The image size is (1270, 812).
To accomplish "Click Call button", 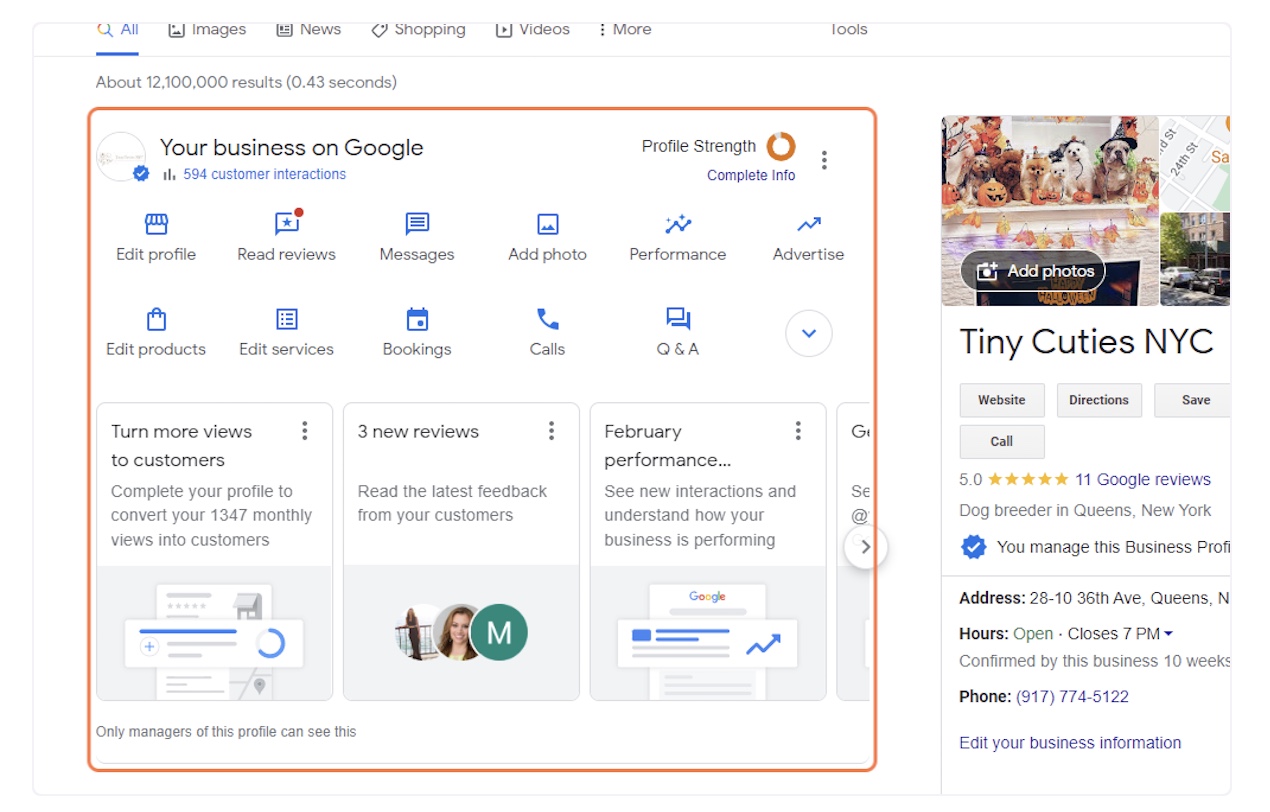I will coord(1002,441).
